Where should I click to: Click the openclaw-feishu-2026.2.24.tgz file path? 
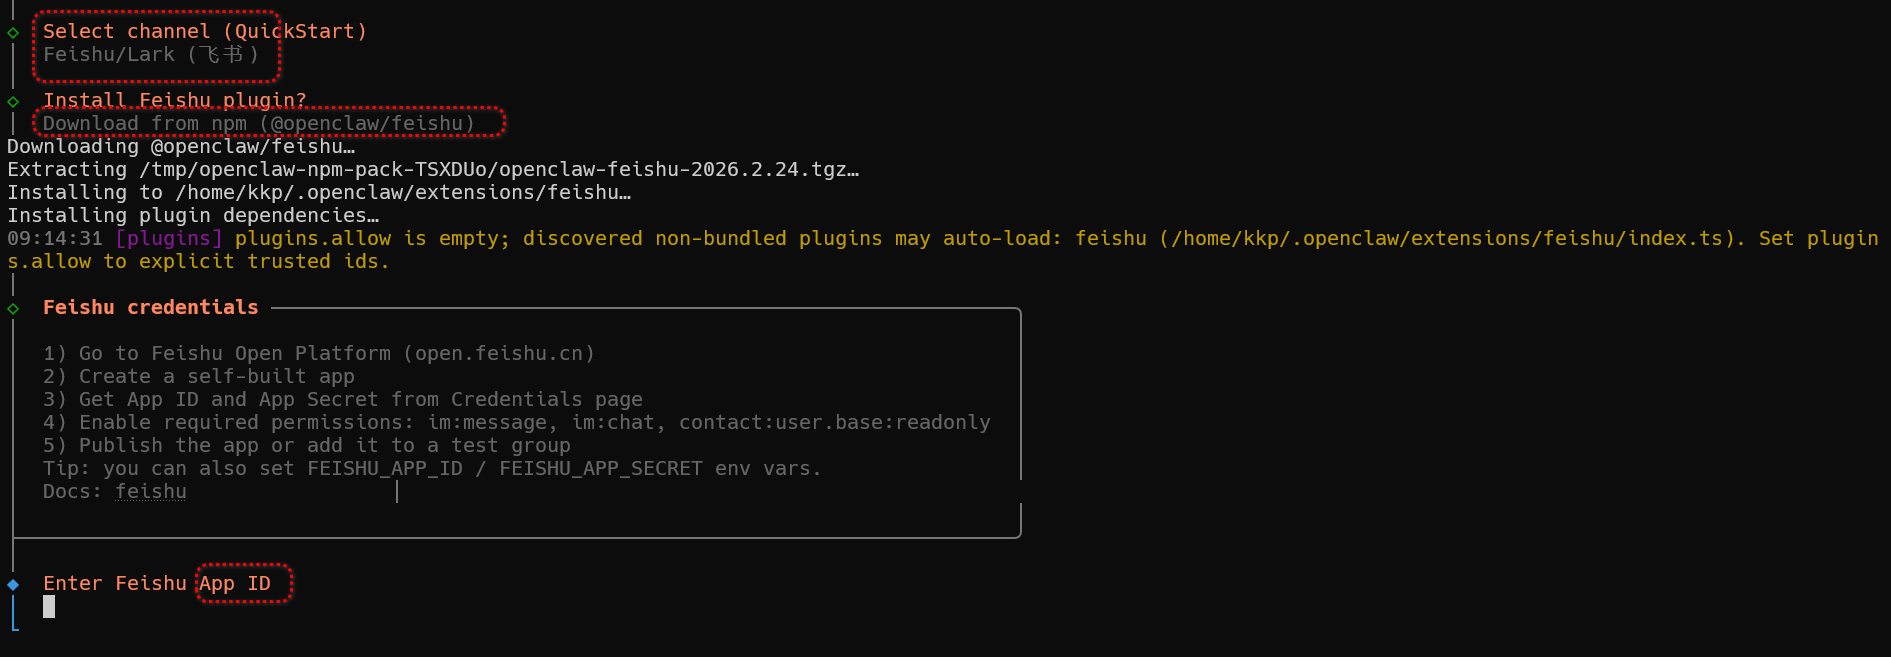pos(499,170)
